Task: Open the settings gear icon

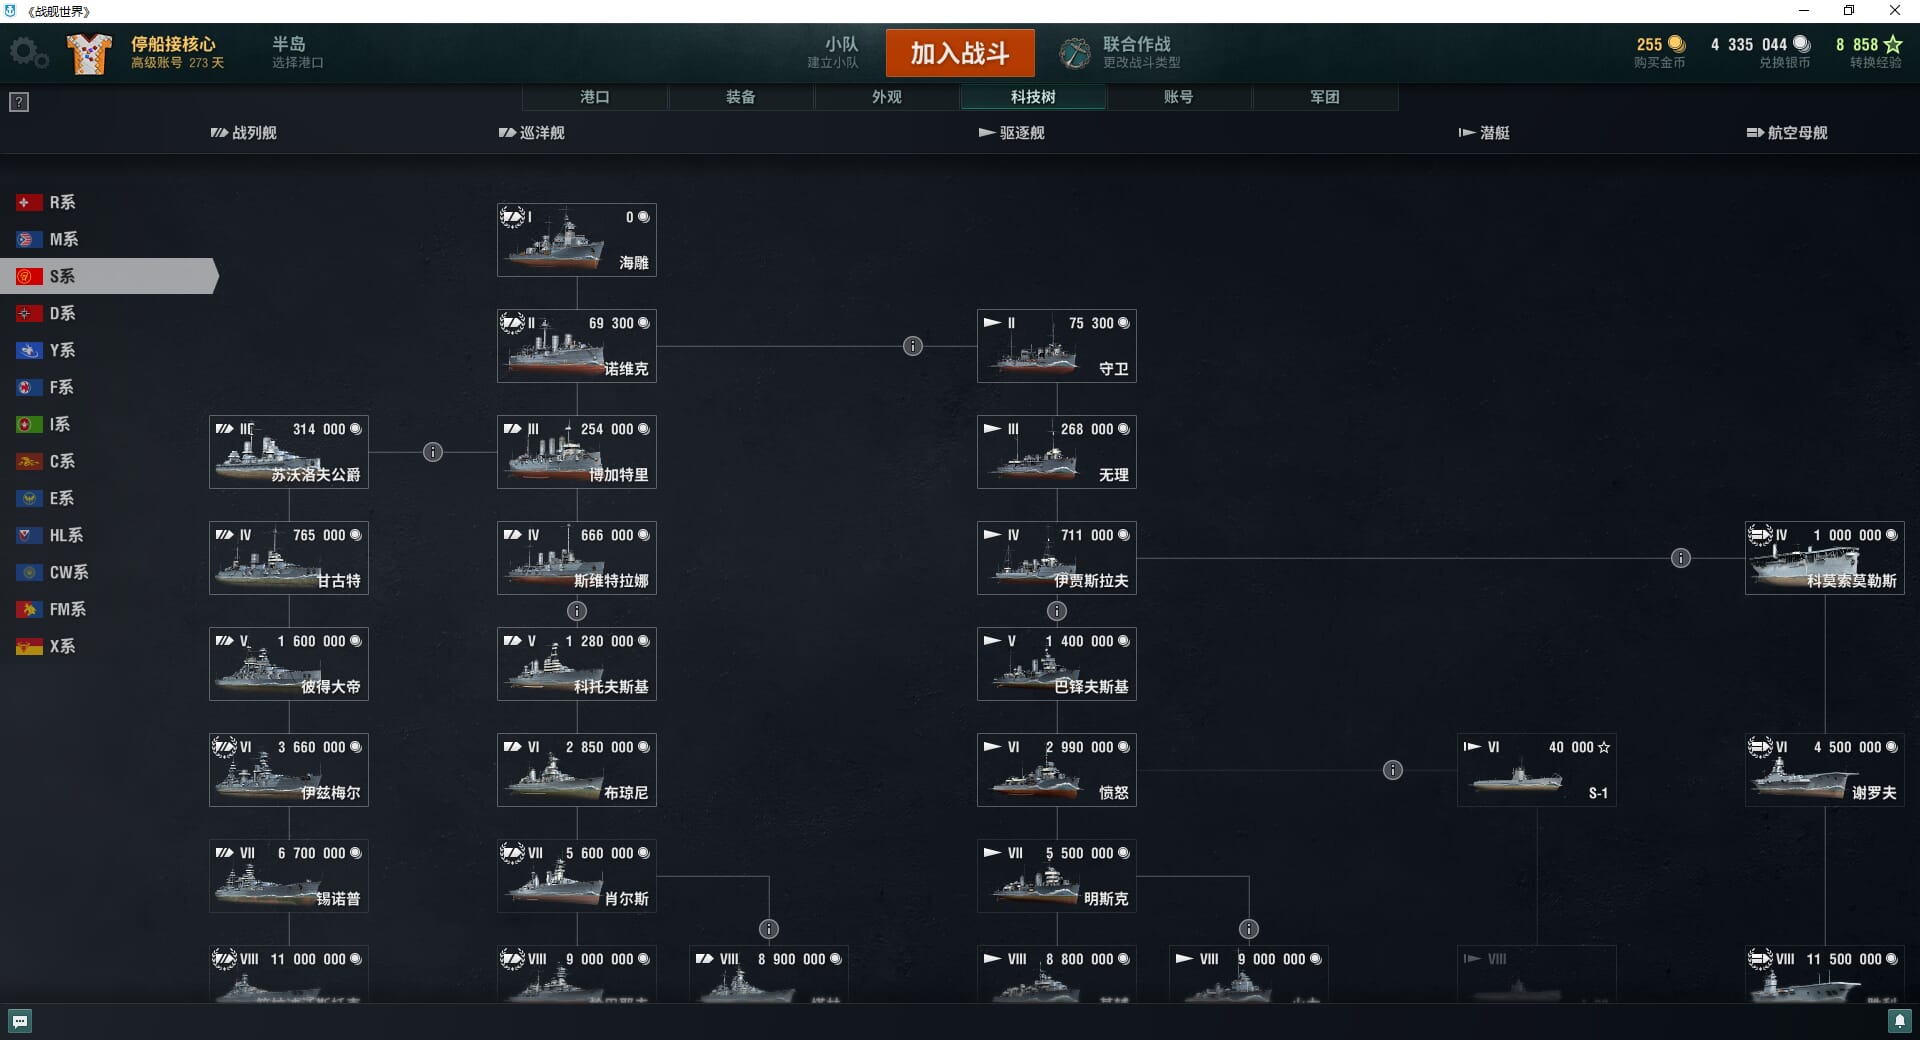Action: (x=28, y=53)
